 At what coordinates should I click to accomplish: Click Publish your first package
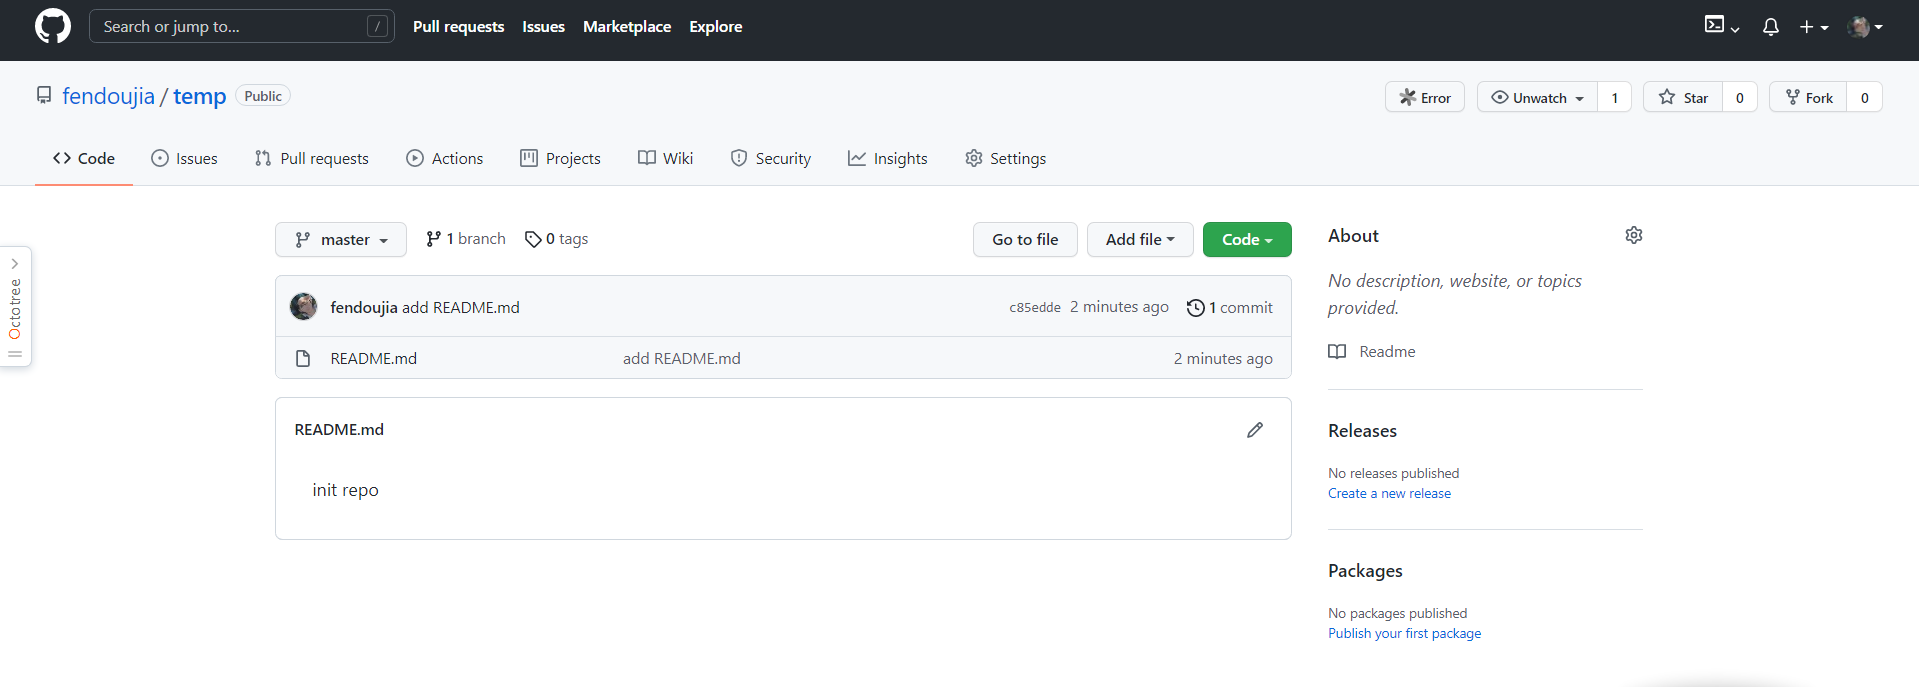click(x=1404, y=633)
